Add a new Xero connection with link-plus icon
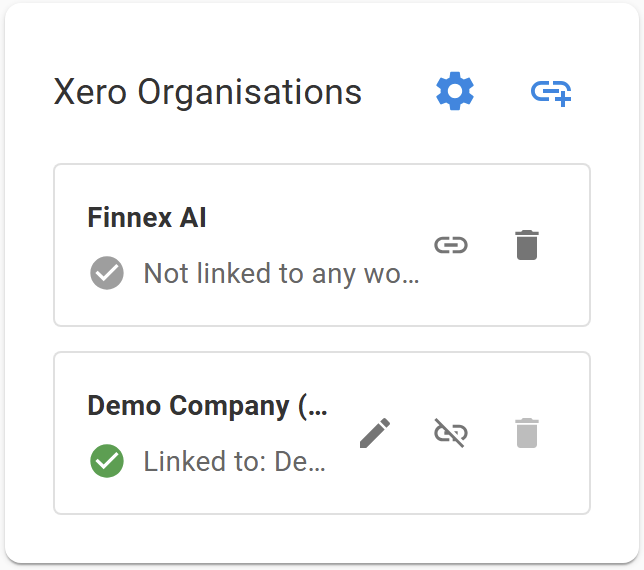Viewport: 644px width, 570px height. 551,93
